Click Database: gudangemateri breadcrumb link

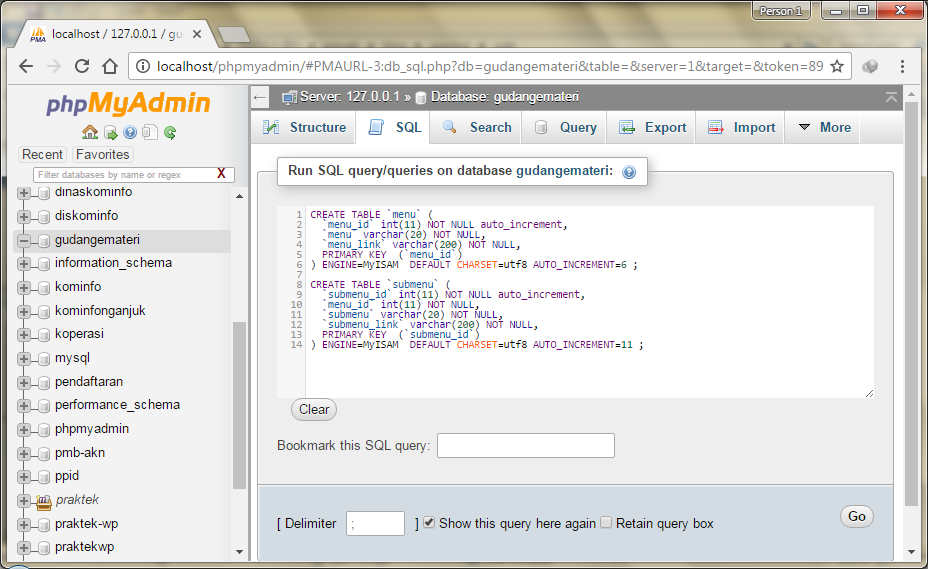coord(504,97)
